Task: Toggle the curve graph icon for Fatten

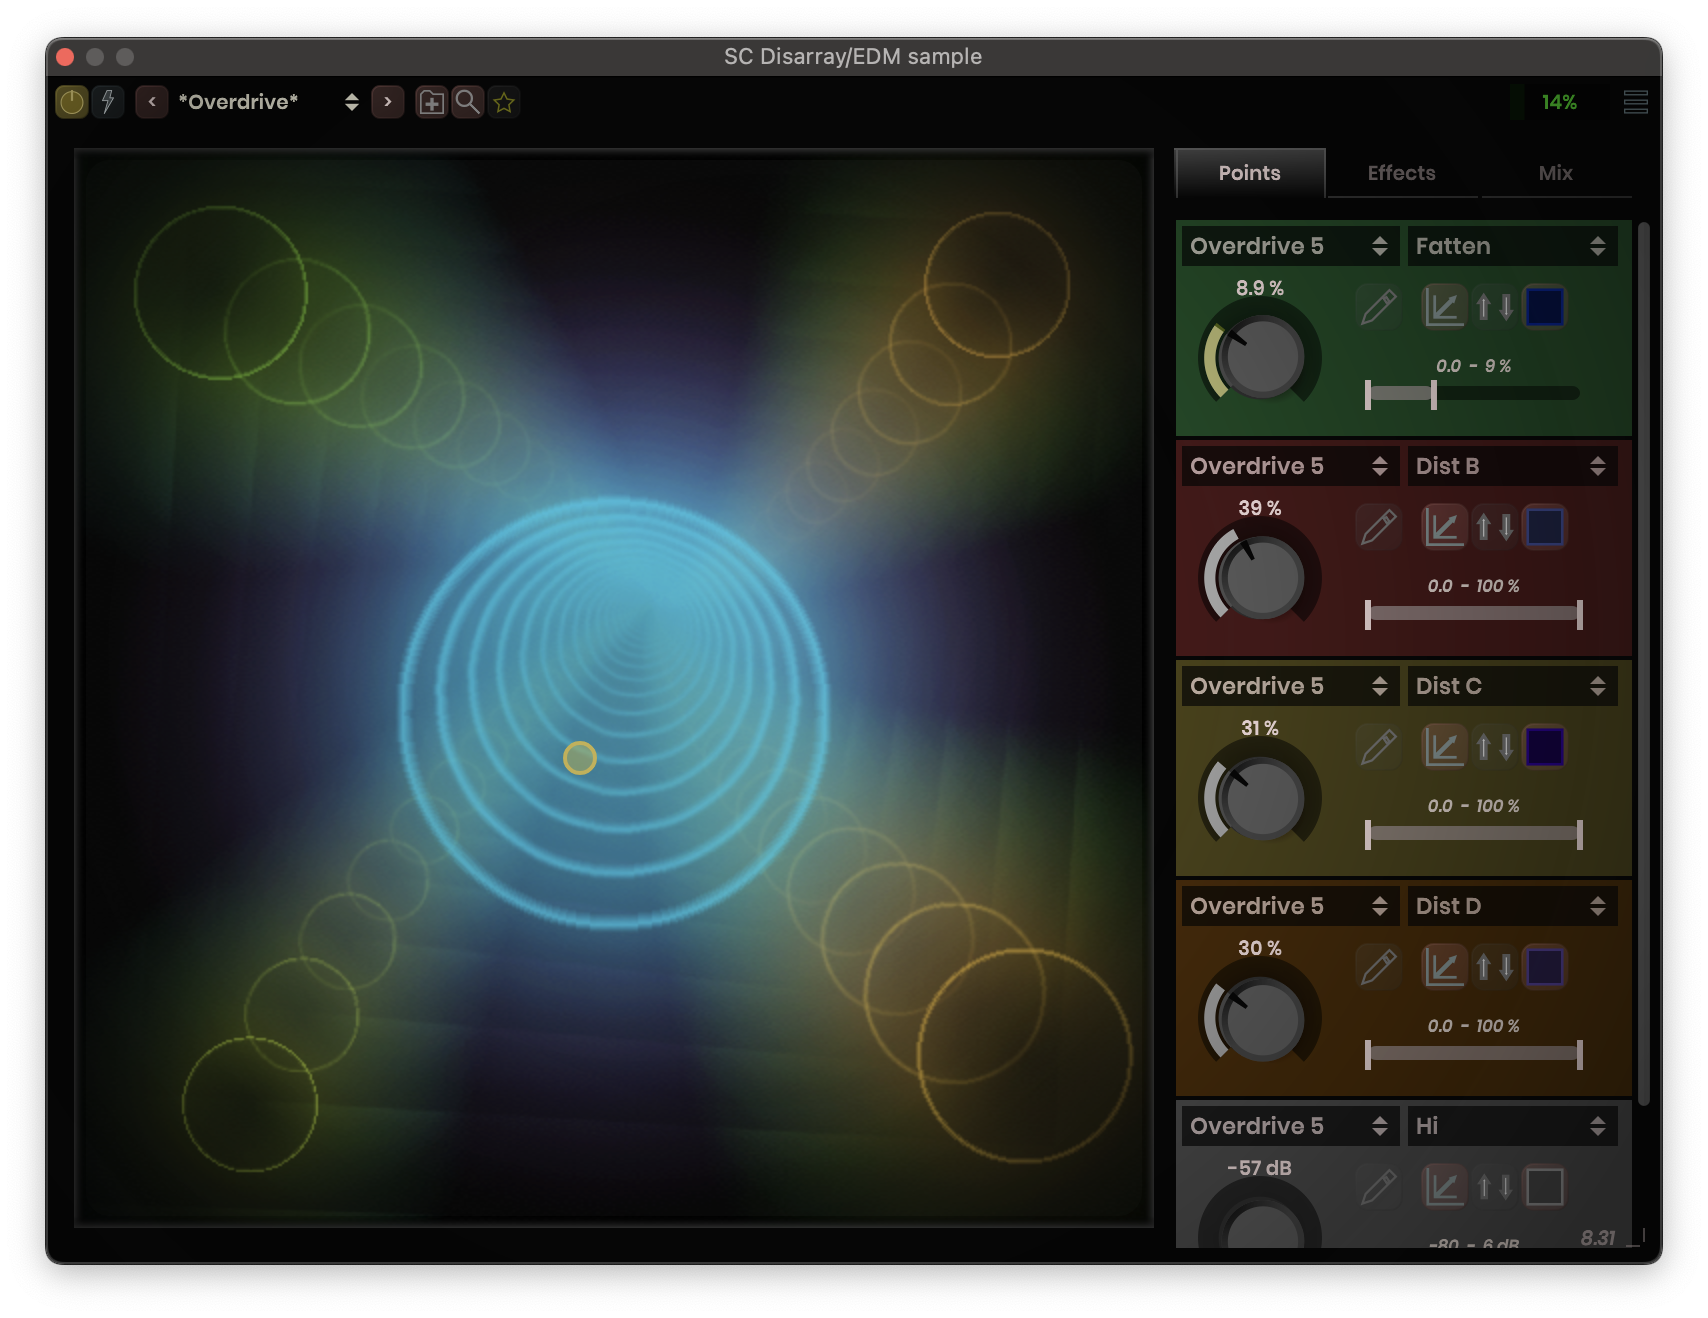Action: point(1444,307)
